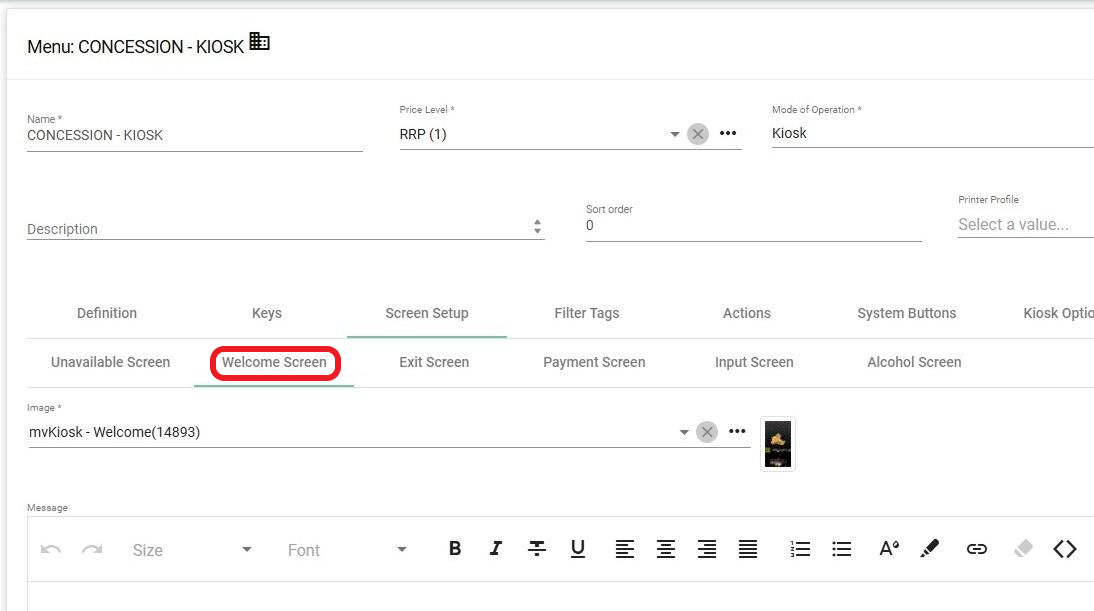Center align the message text
1094x611 pixels.
point(665,548)
